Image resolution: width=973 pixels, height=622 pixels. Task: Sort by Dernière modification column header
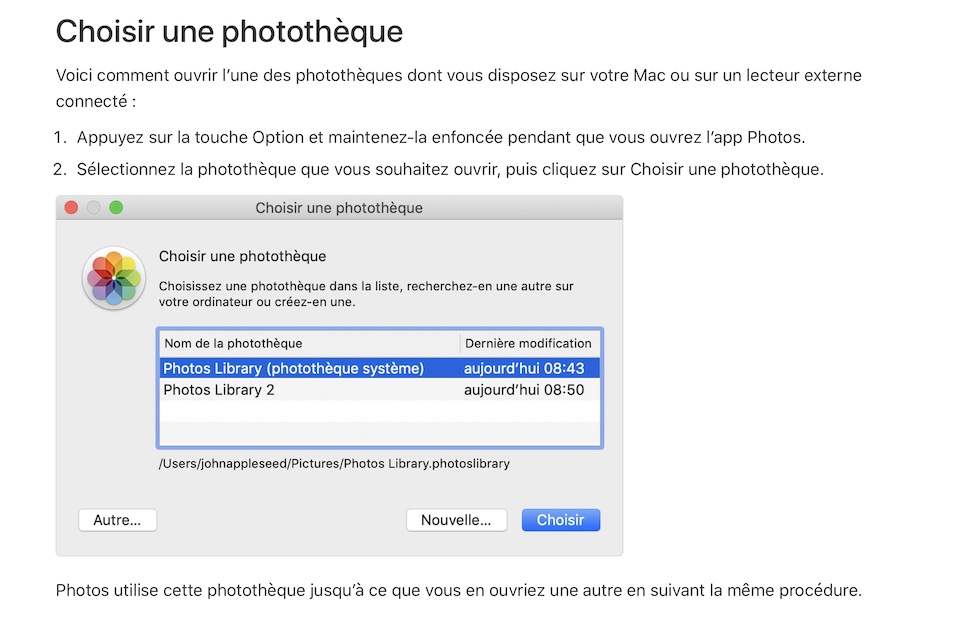click(x=529, y=343)
